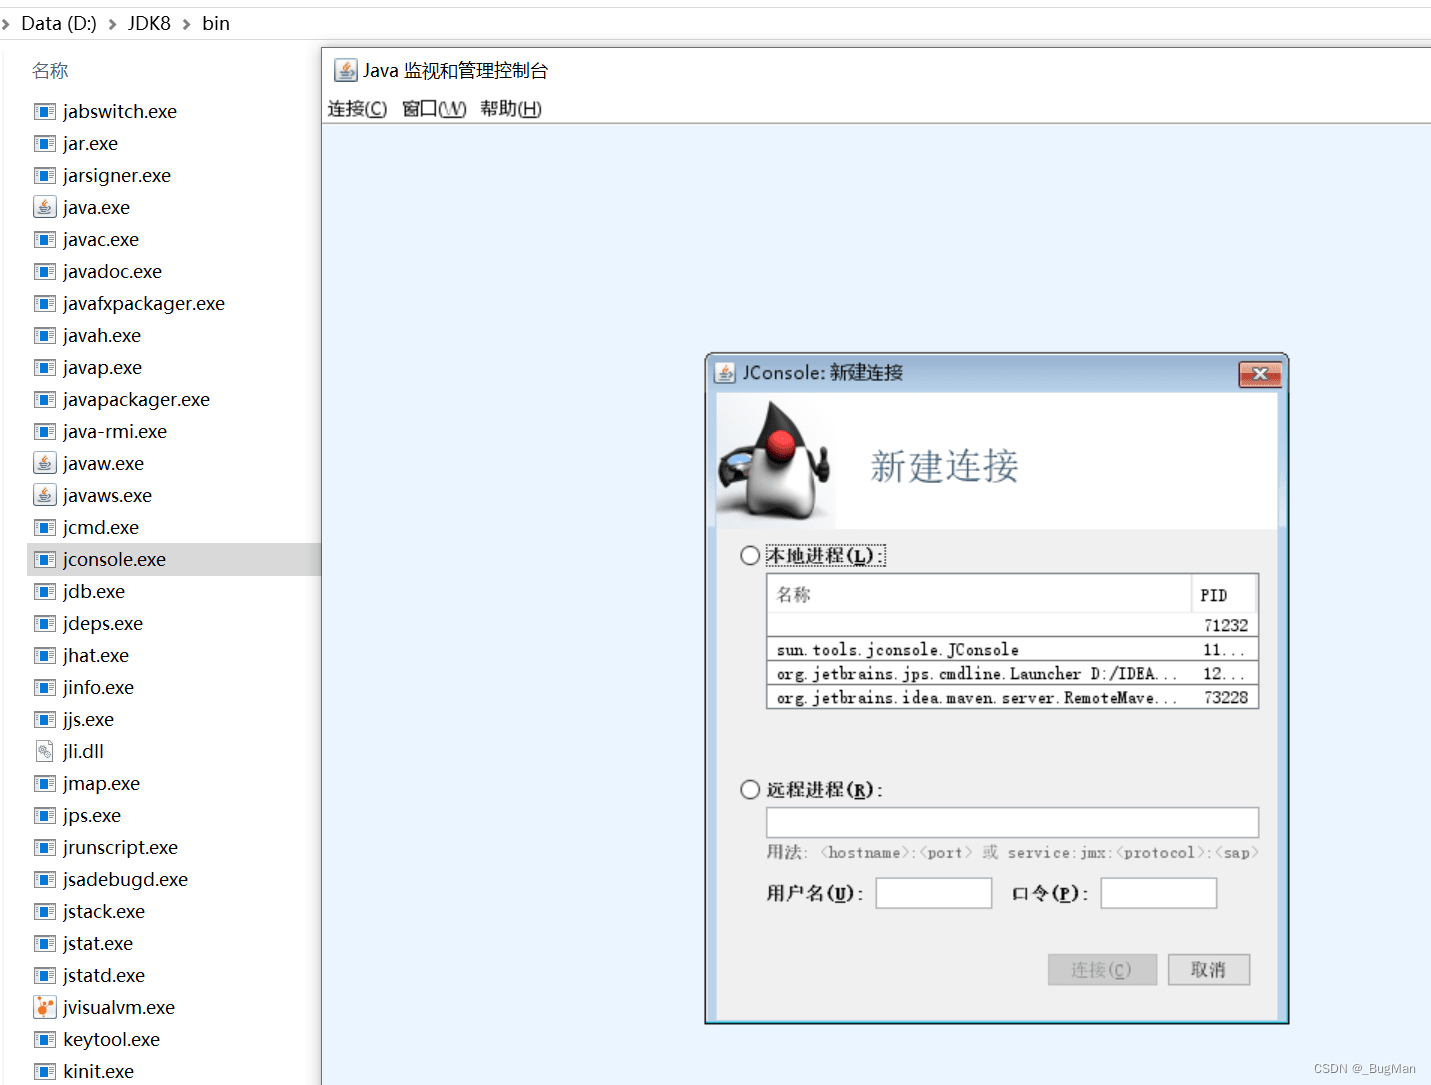Click the jdb.exe file icon
The width and height of the screenshot is (1431, 1085).
click(45, 592)
